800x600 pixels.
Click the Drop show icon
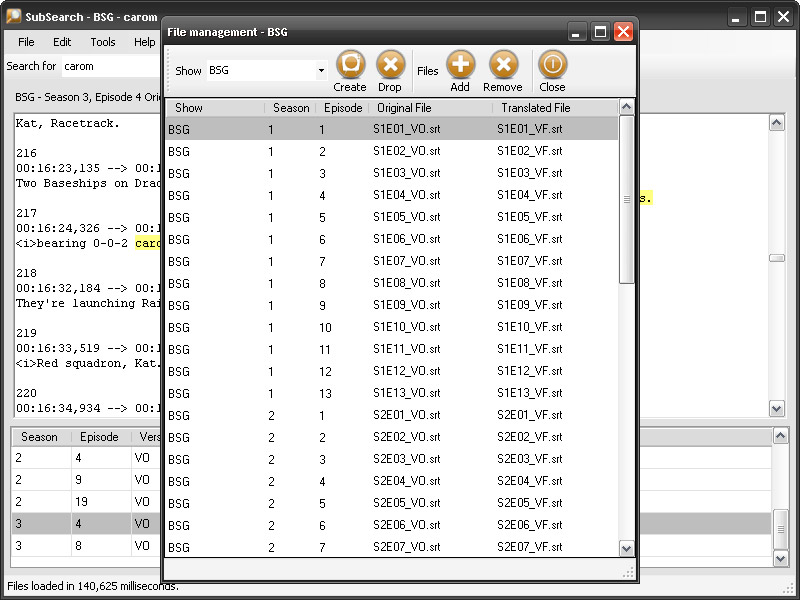390,66
